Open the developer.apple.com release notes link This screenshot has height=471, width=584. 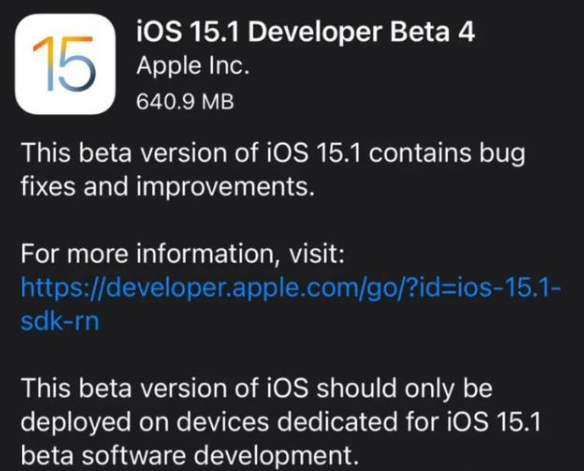tap(291, 304)
